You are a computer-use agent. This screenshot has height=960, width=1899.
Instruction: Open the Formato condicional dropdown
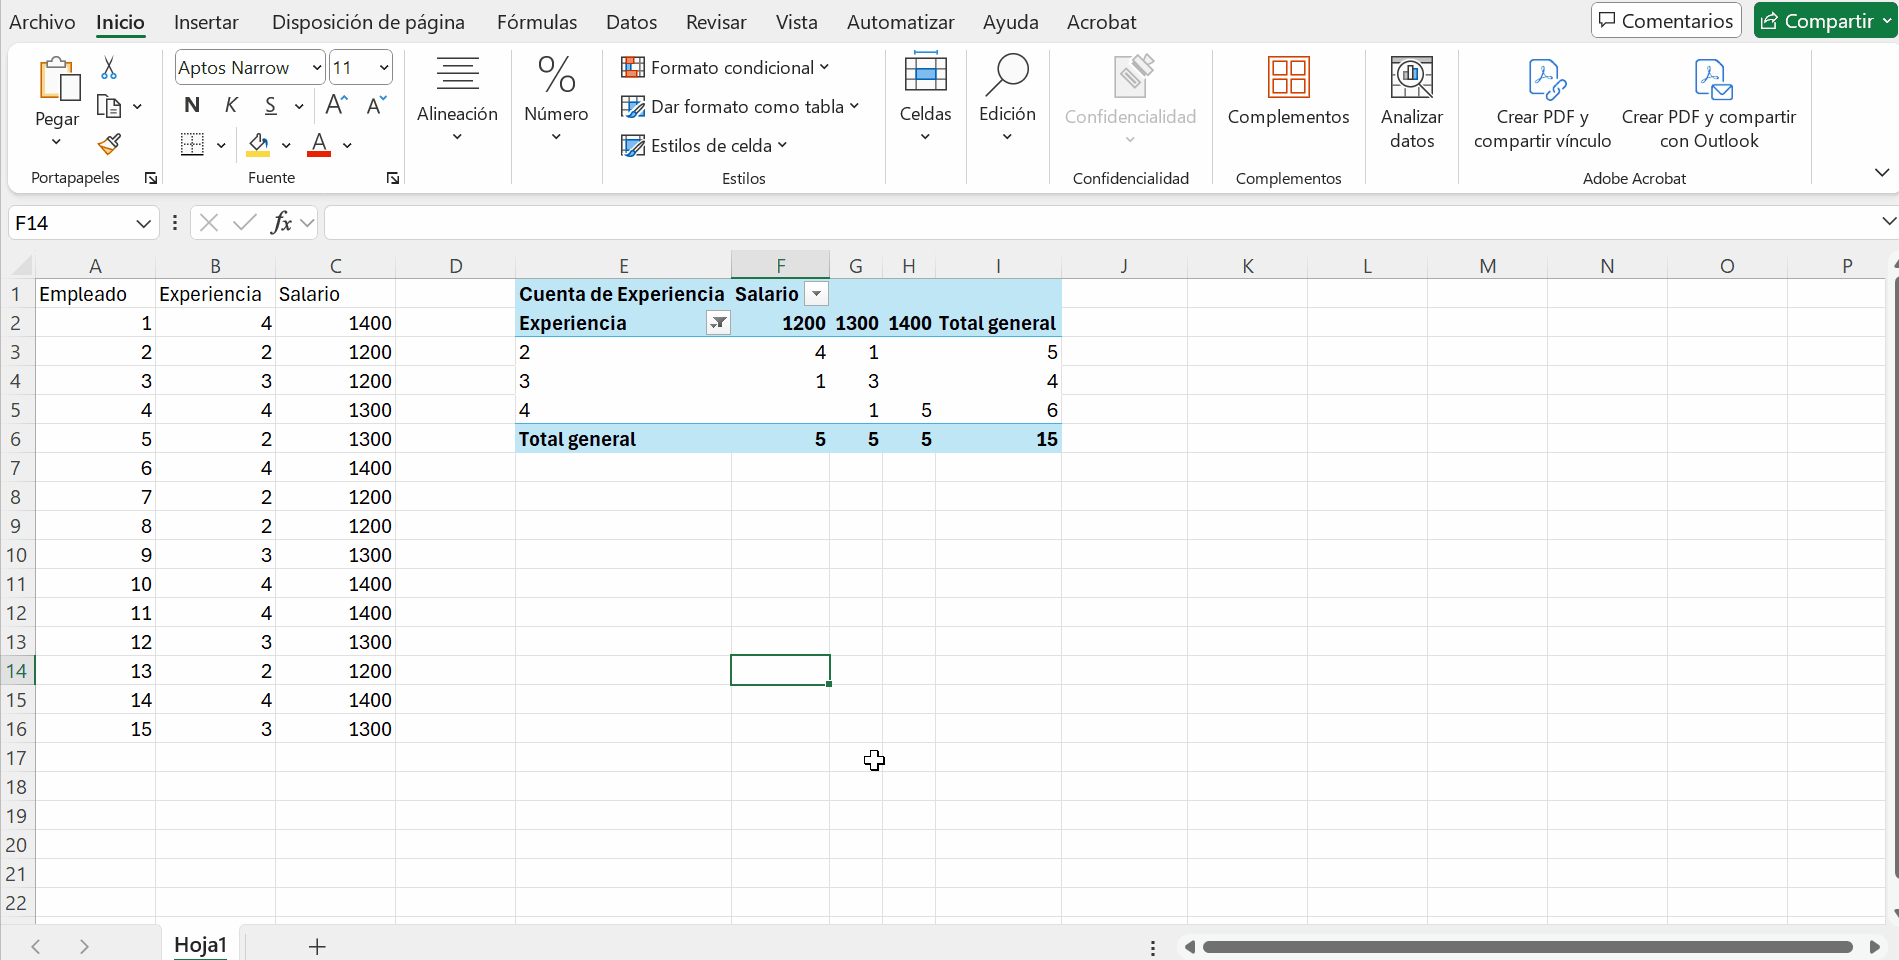[x=725, y=67]
